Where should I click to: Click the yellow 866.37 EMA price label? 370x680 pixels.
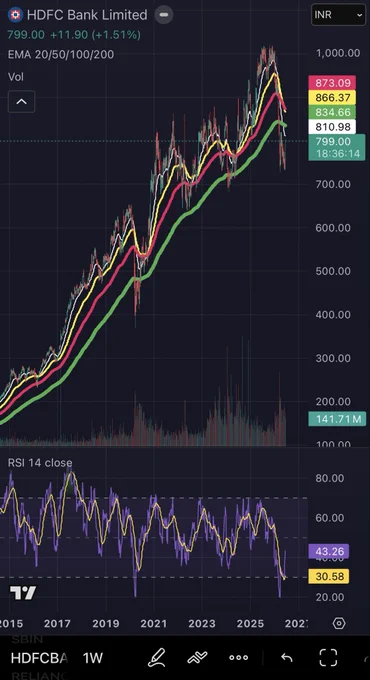point(332,97)
